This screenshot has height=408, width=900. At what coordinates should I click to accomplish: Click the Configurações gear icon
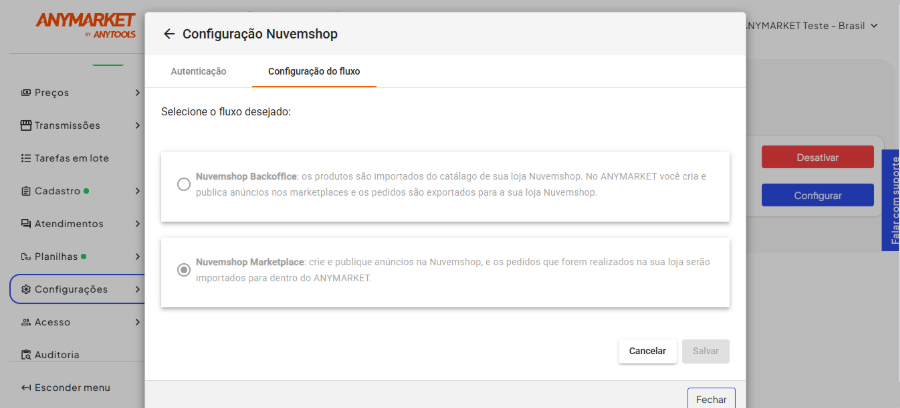26,289
